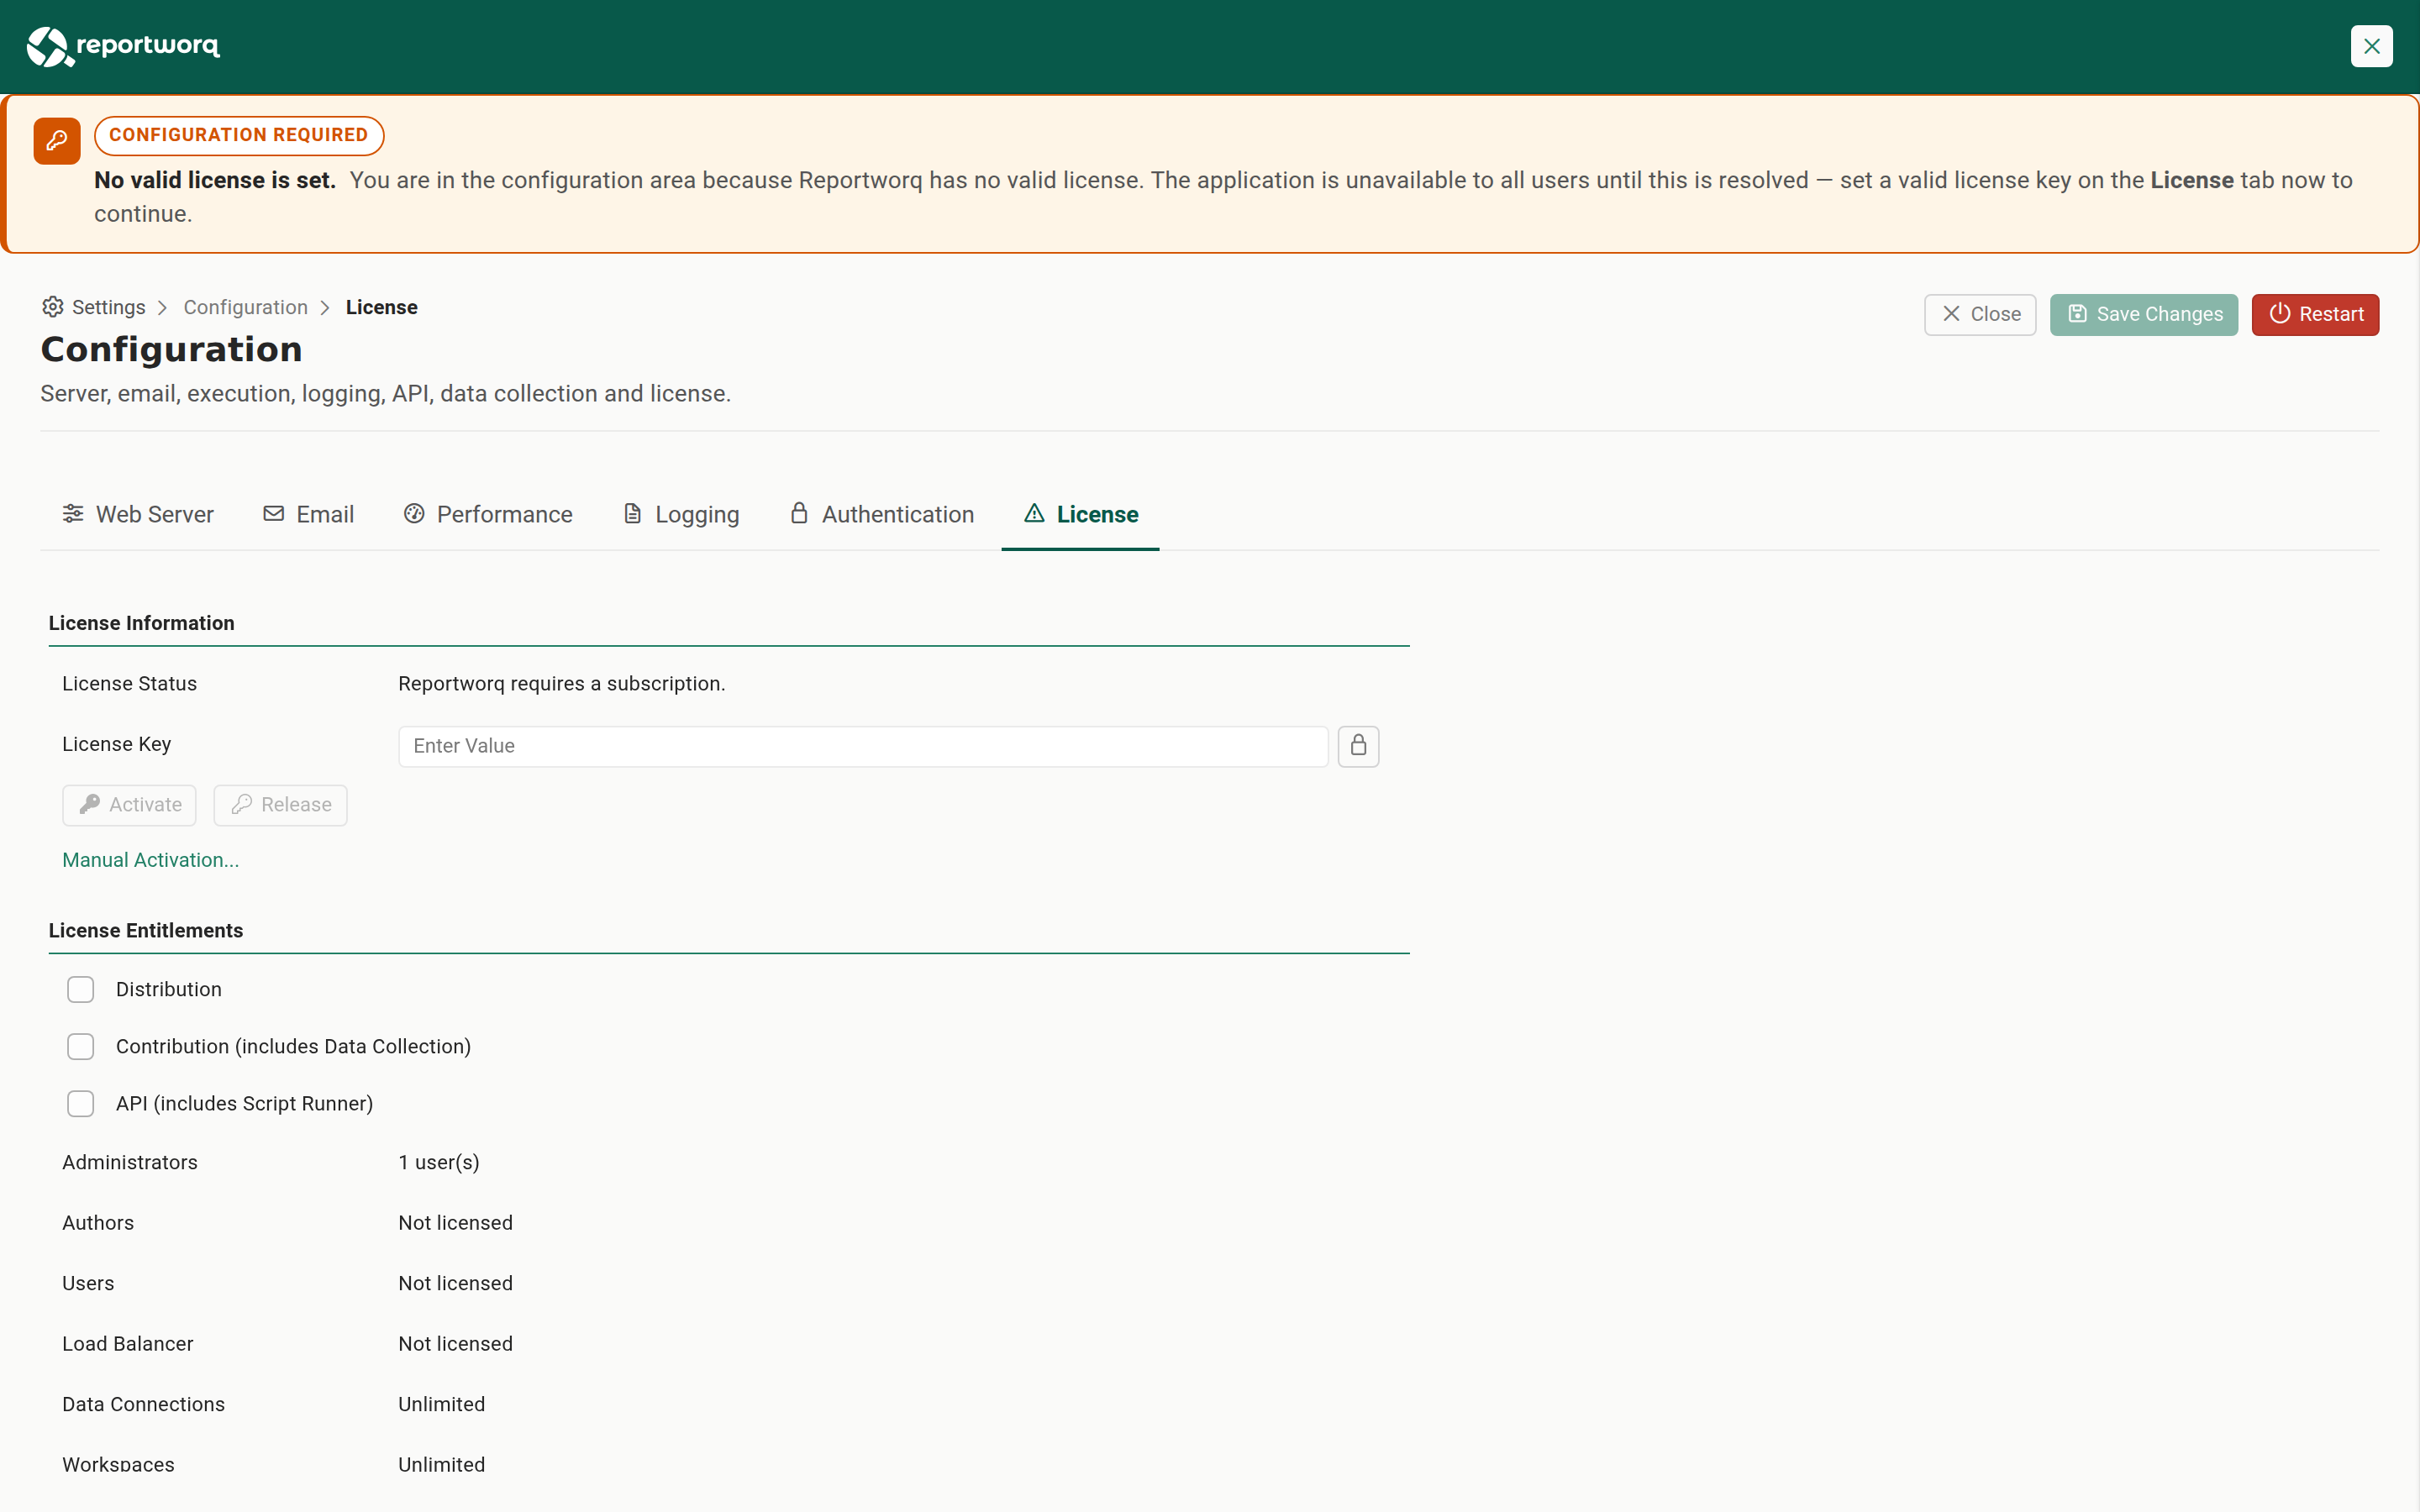
Task: Click the Workspaces 'Unlimited' value
Action: coord(442,1464)
